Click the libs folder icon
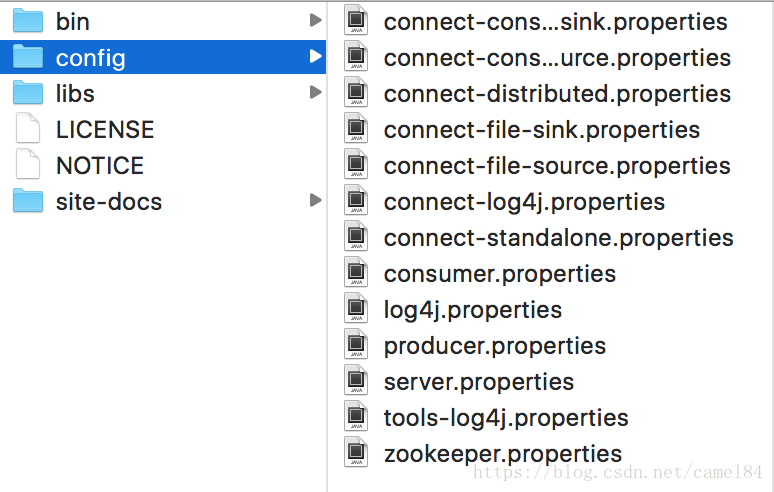 pyautogui.click(x=28, y=93)
